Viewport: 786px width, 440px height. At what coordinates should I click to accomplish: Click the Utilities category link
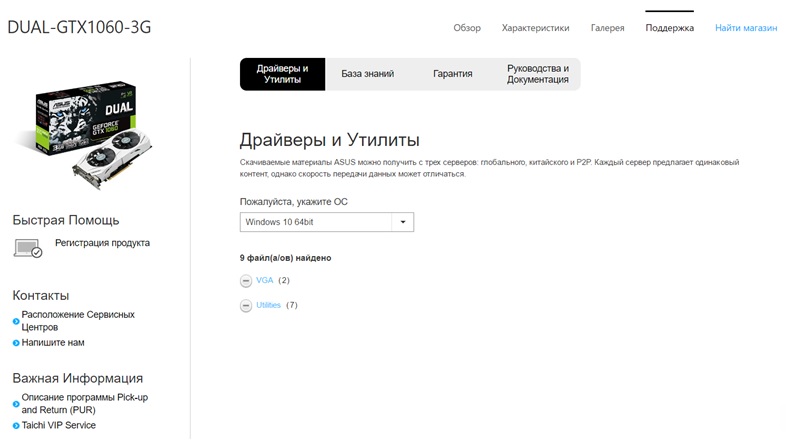268,305
